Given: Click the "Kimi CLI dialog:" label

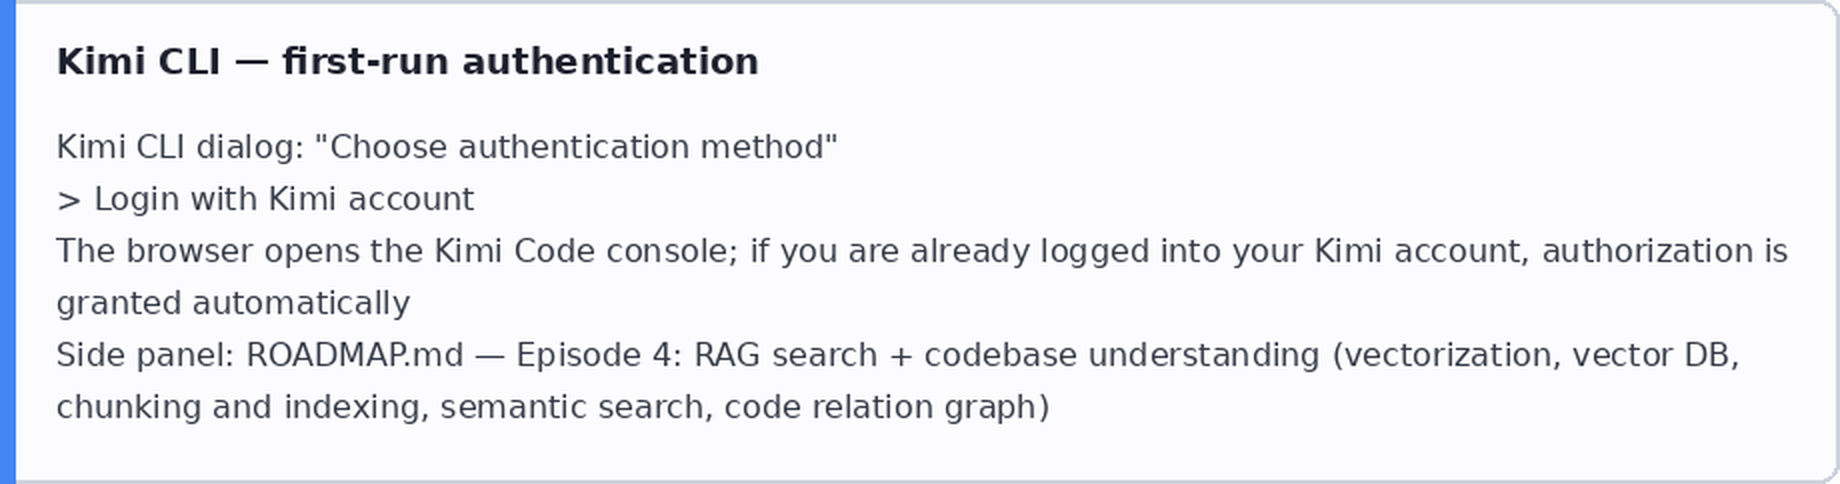Looking at the screenshot, I should (180, 147).
